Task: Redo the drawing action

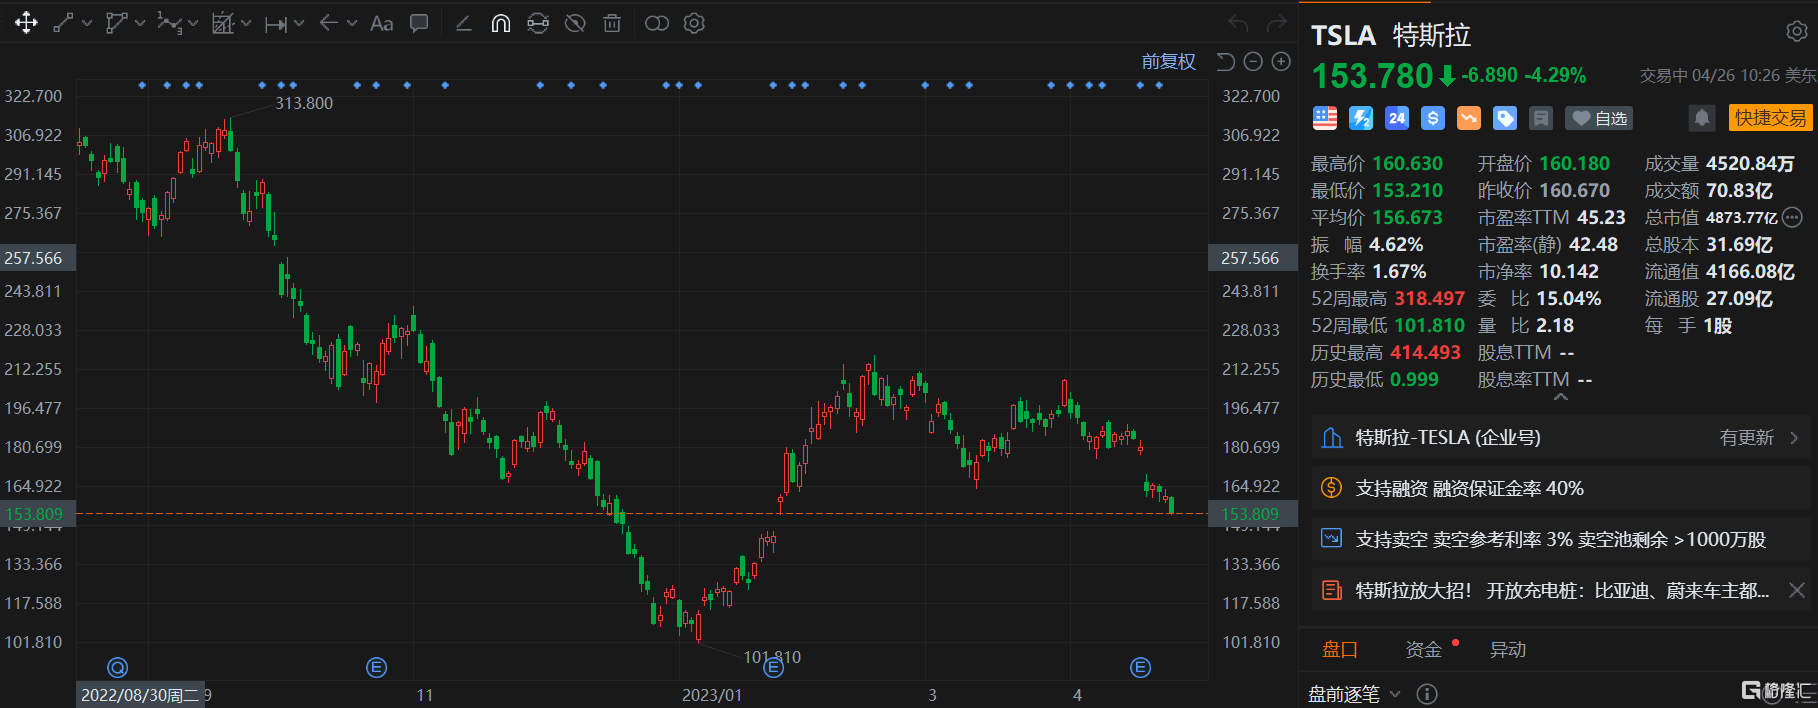Action: click(x=1277, y=23)
